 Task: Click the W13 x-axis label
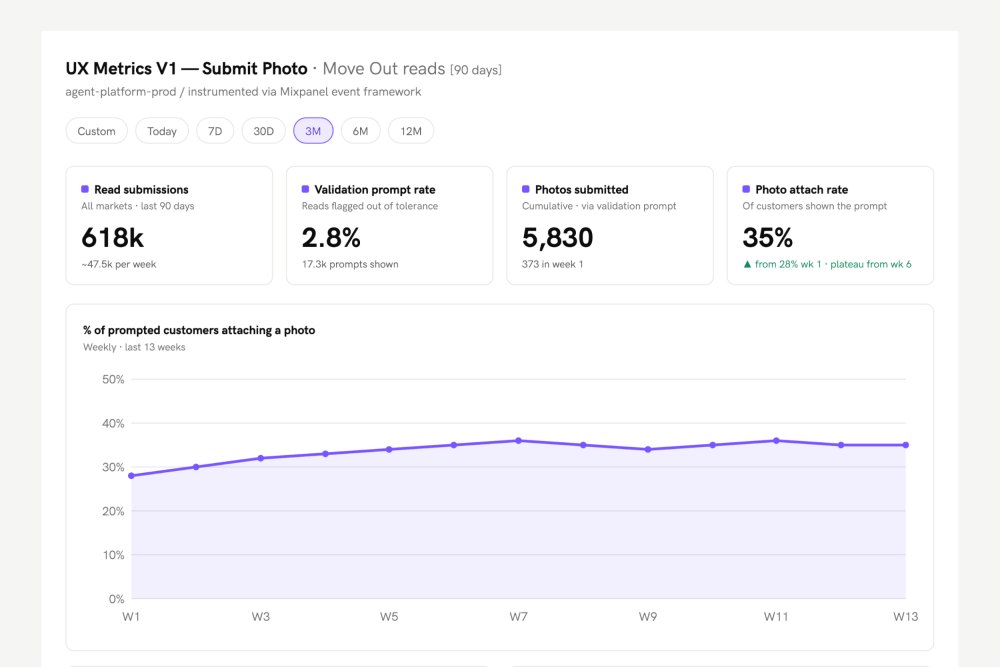pyautogui.click(x=906, y=617)
